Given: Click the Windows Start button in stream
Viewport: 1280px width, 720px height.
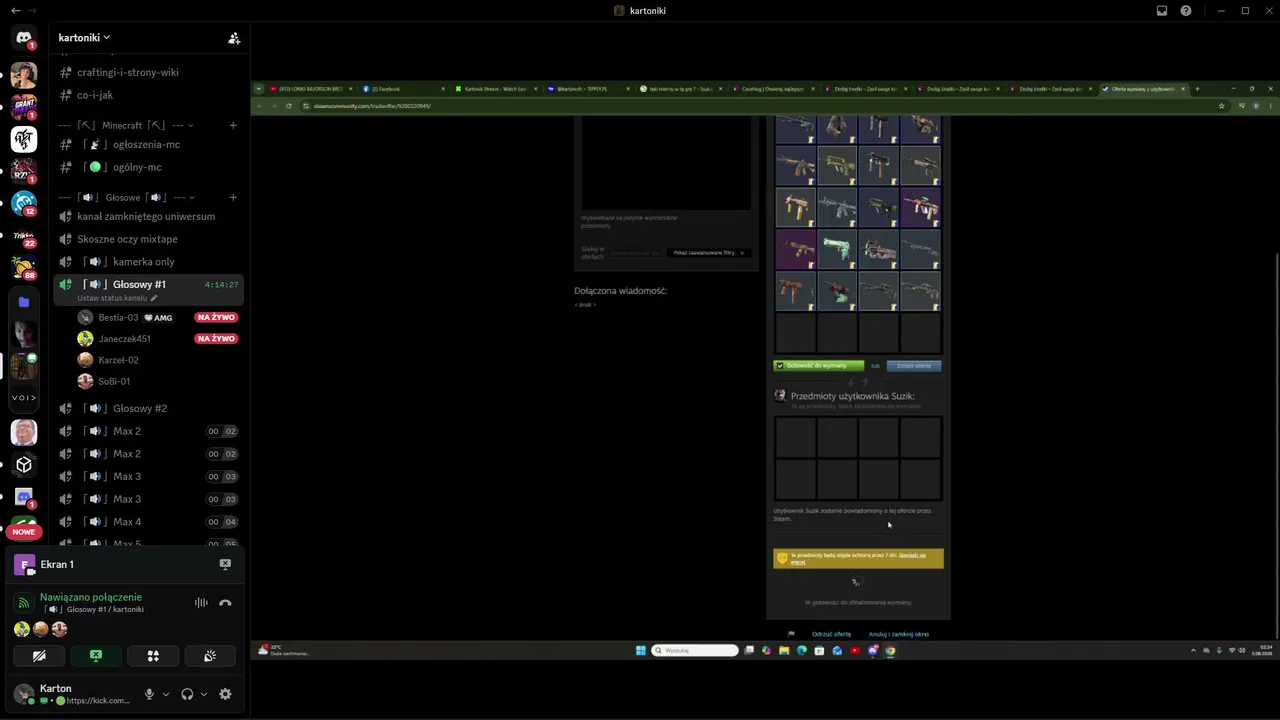Looking at the screenshot, I should [x=641, y=650].
